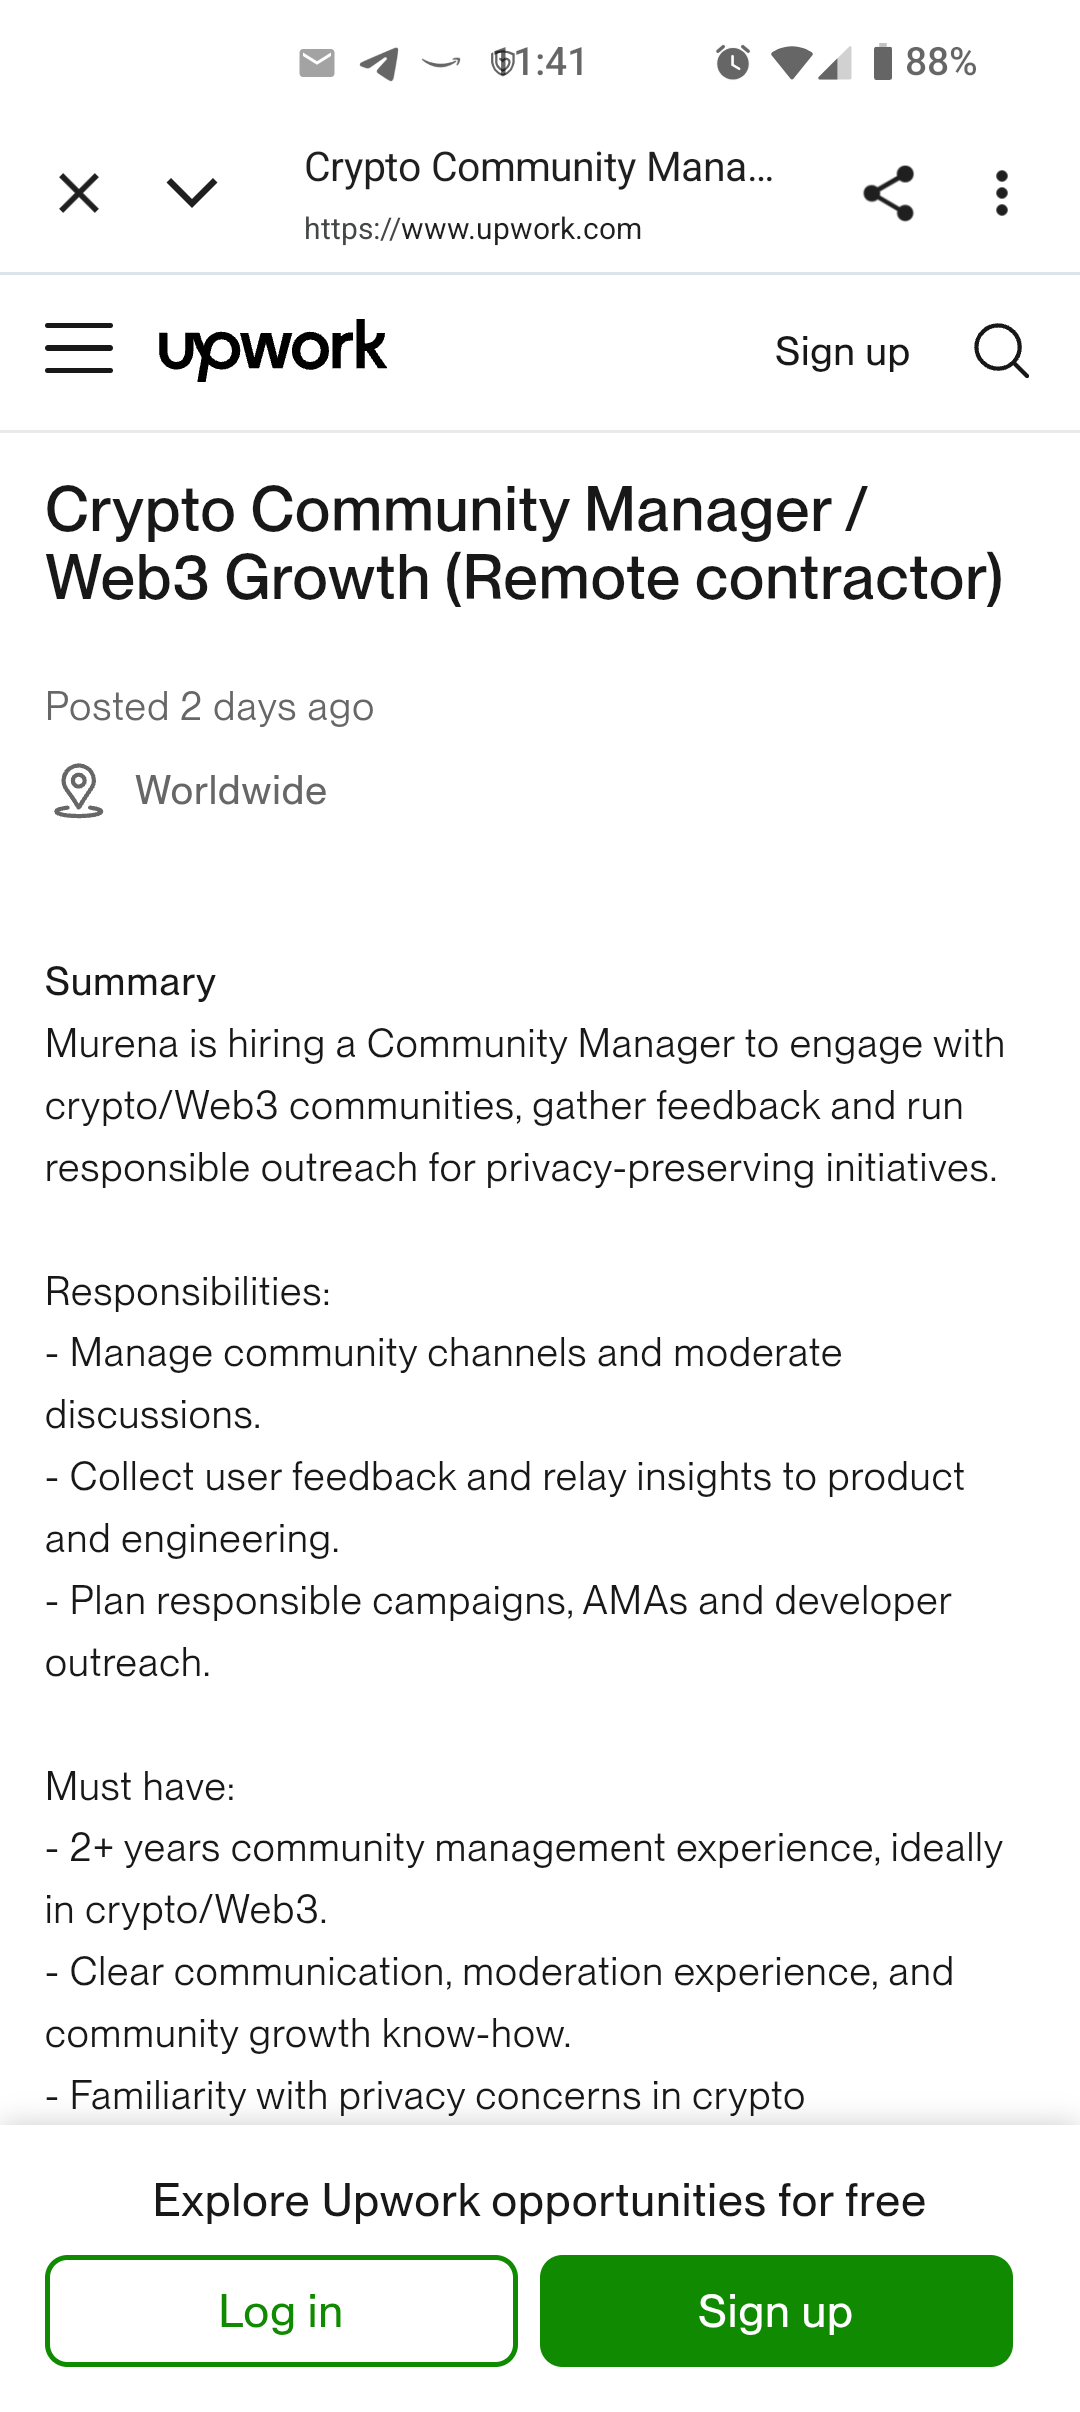This screenshot has height=2412, width=1080.
Task: Go to the Upwork home via logo
Action: click(x=272, y=349)
